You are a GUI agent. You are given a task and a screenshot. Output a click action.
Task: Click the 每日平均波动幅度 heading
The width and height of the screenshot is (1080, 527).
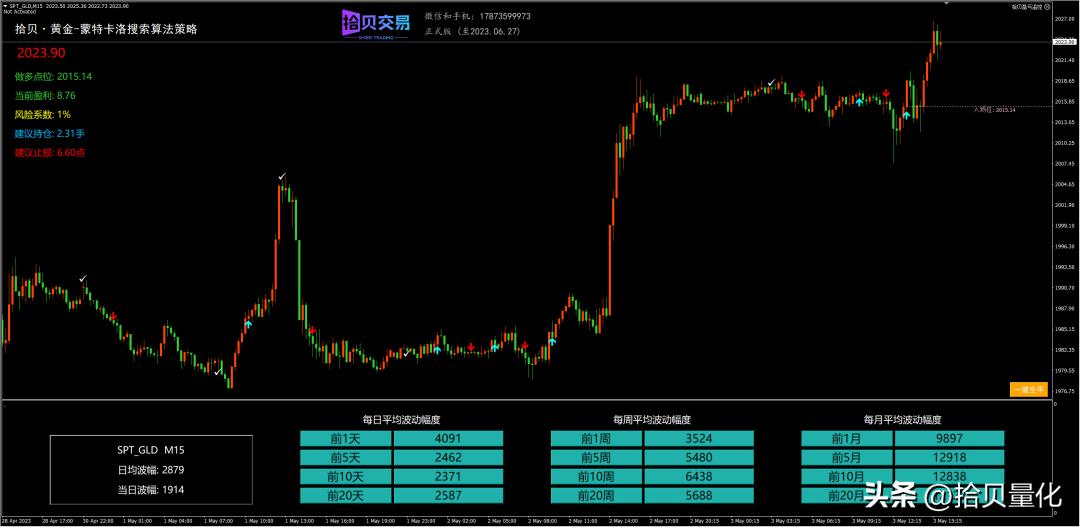pyautogui.click(x=402, y=419)
